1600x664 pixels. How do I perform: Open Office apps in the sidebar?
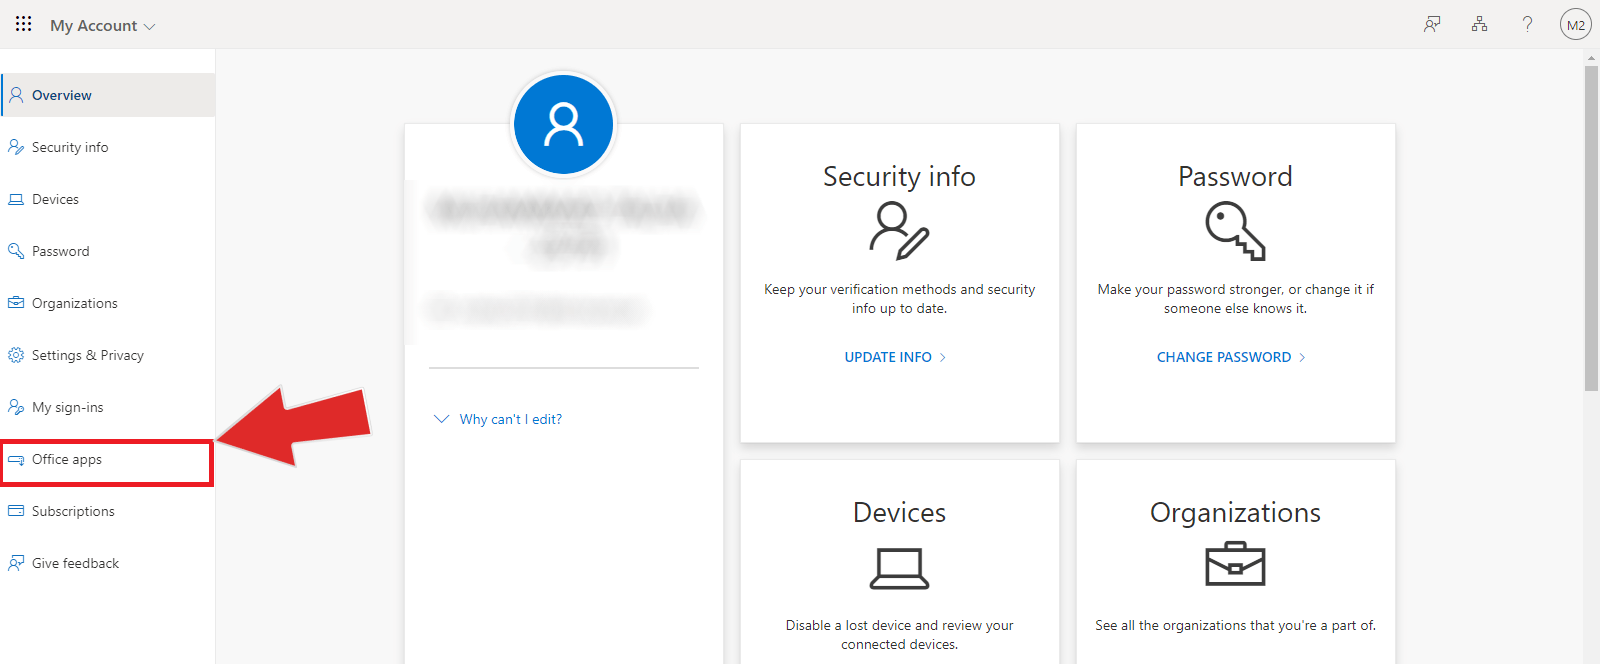pyautogui.click(x=67, y=460)
